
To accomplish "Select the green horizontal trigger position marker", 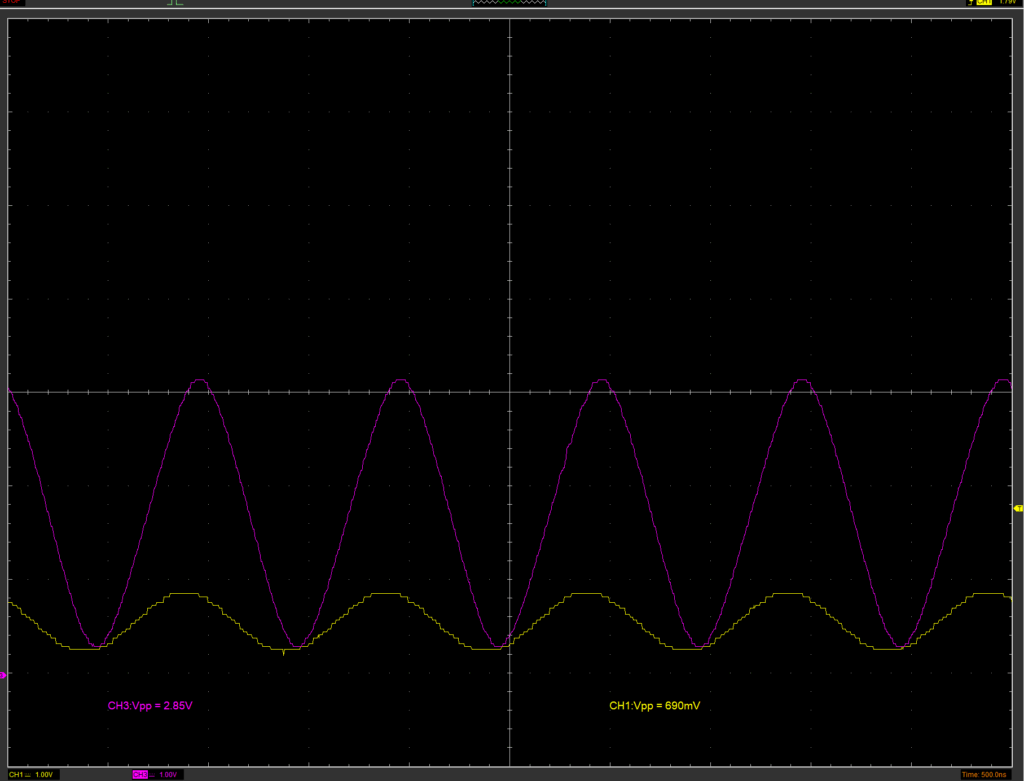I will tap(175, 4).
